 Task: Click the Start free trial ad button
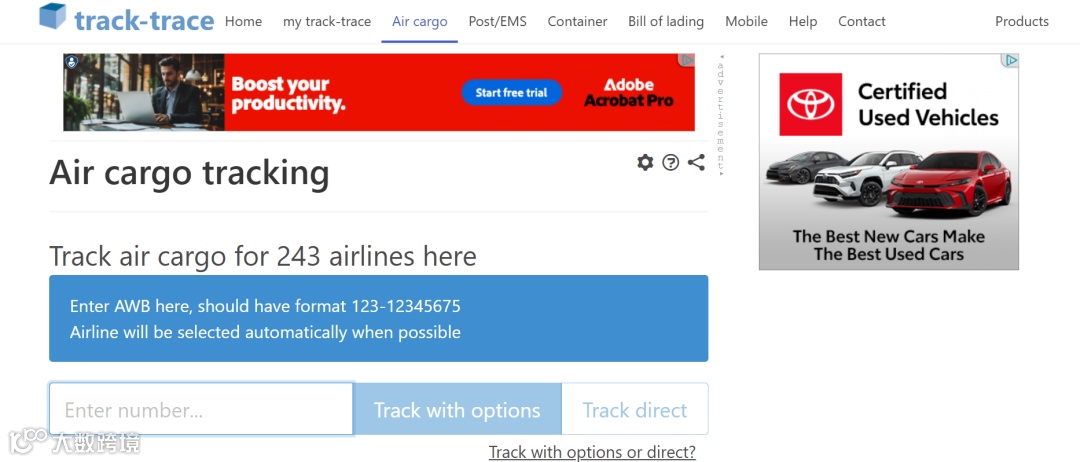click(x=511, y=93)
